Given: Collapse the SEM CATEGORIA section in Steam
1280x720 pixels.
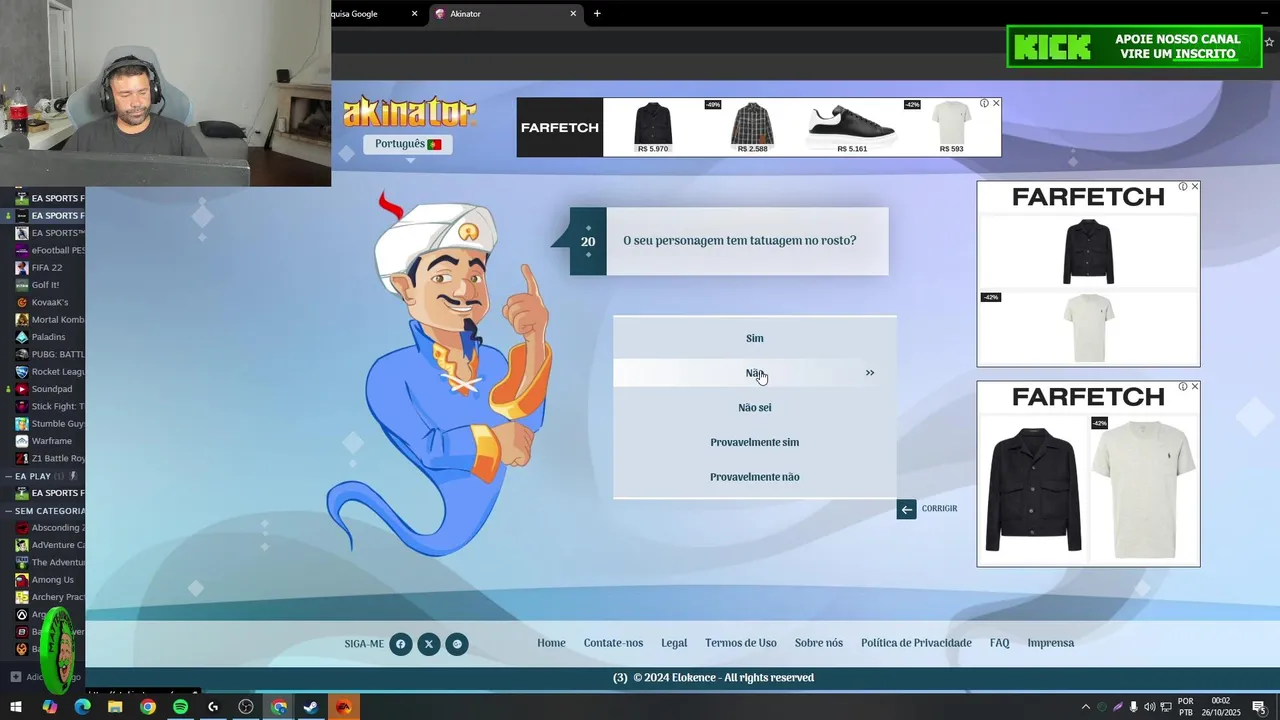Looking at the screenshot, I should coord(8,511).
